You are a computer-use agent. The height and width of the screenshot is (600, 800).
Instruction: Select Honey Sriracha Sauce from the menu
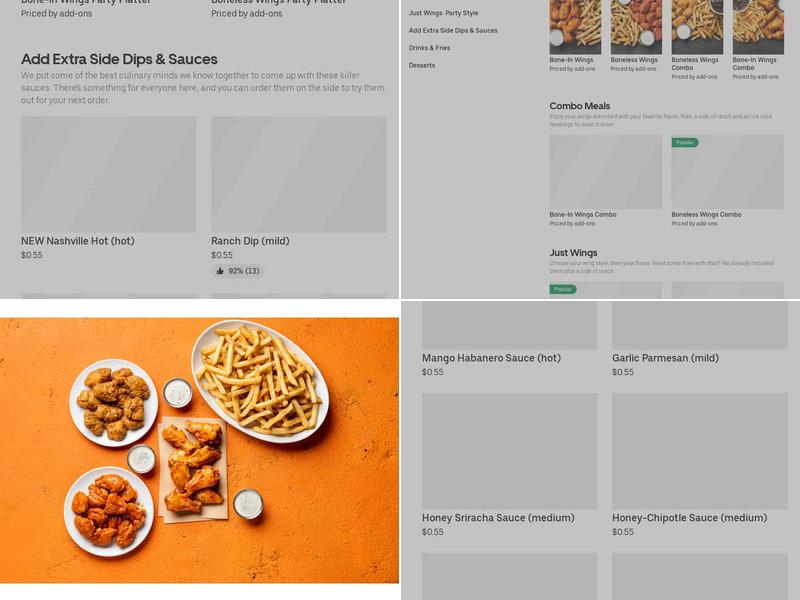click(x=496, y=518)
